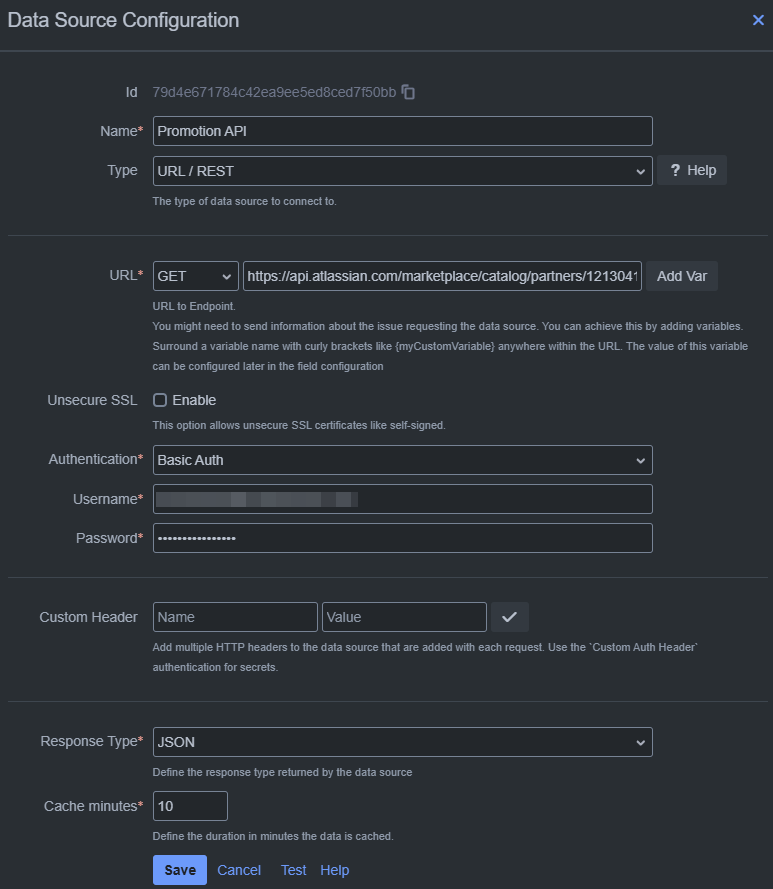The image size is (773, 889).
Task: Click the Cache minutes field
Action: (190, 806)
